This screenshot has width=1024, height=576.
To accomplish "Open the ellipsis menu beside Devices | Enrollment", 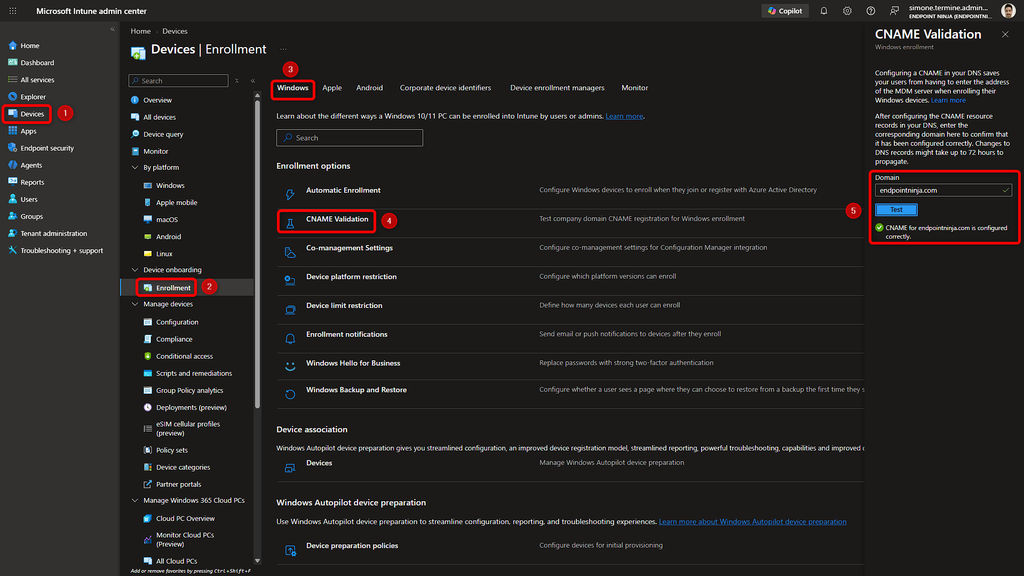I will pos(283,50).
